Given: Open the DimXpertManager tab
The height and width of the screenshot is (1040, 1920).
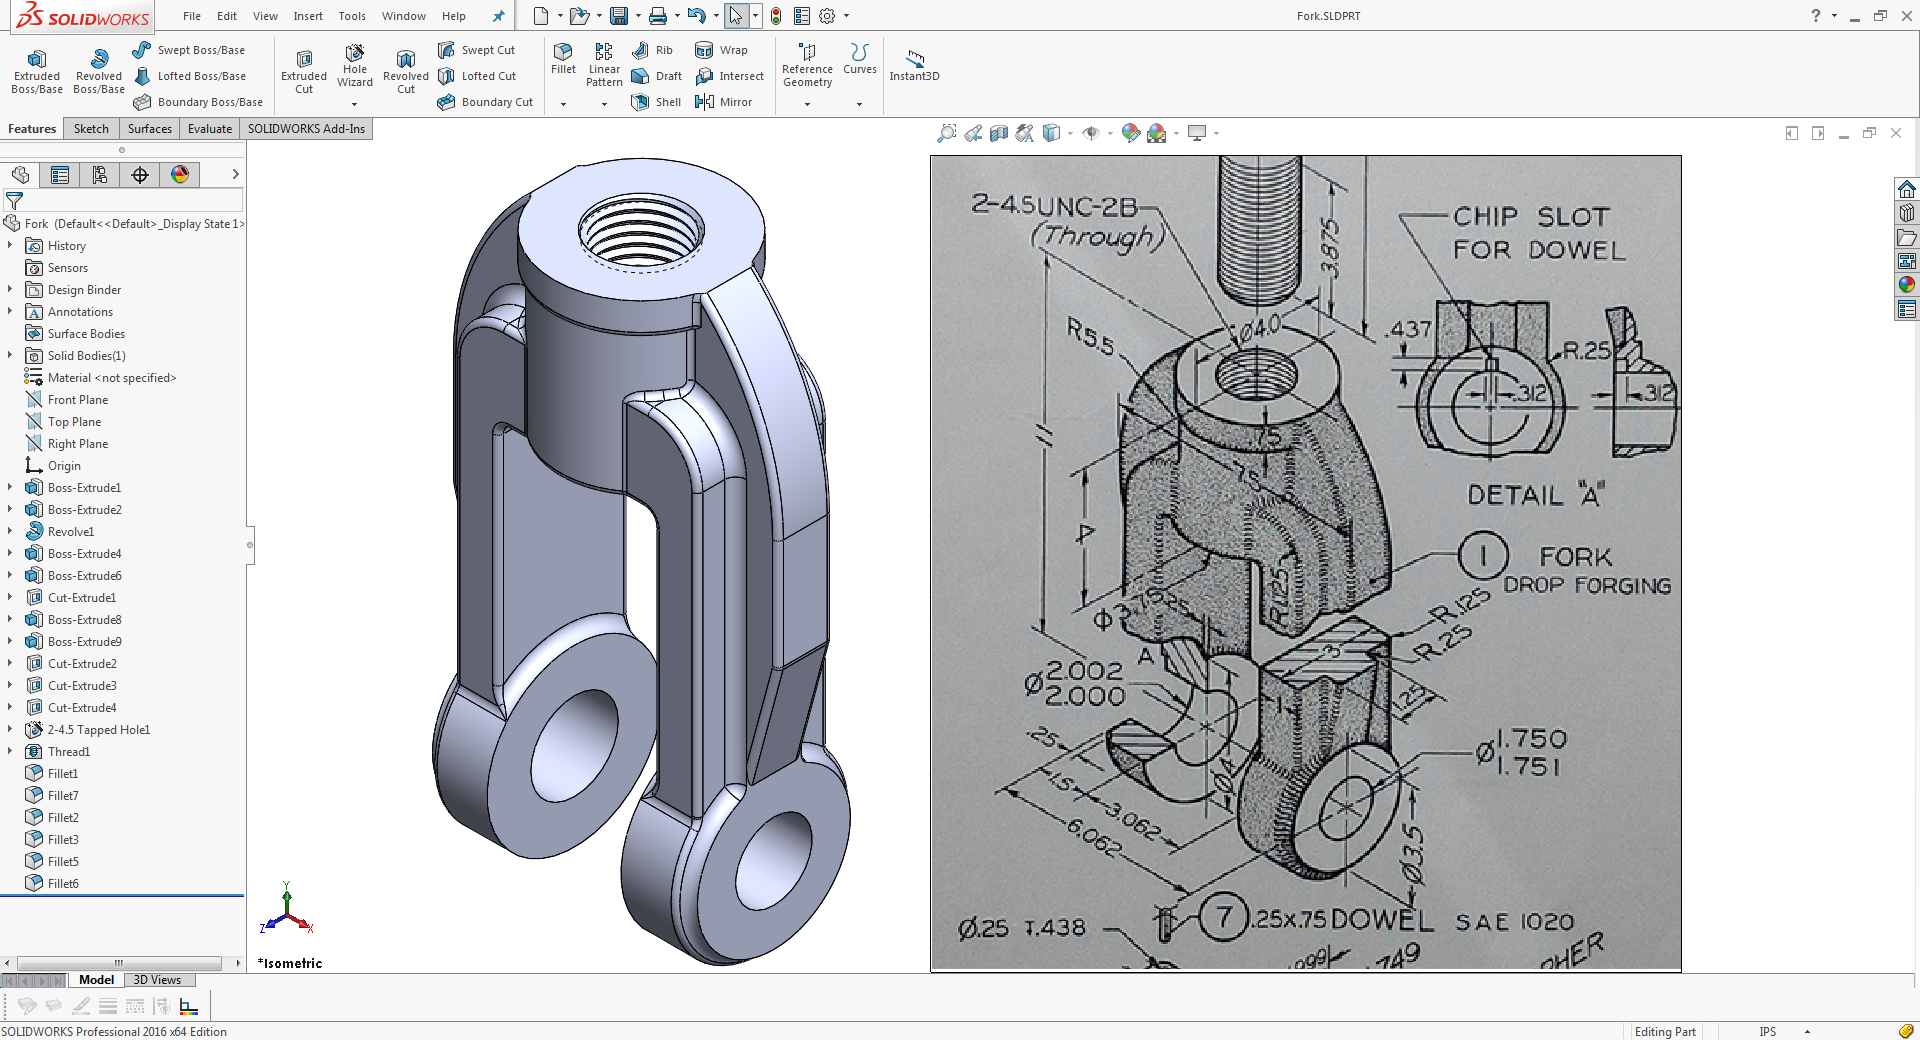Looking at the screenshot, I should tap(140, 175).
